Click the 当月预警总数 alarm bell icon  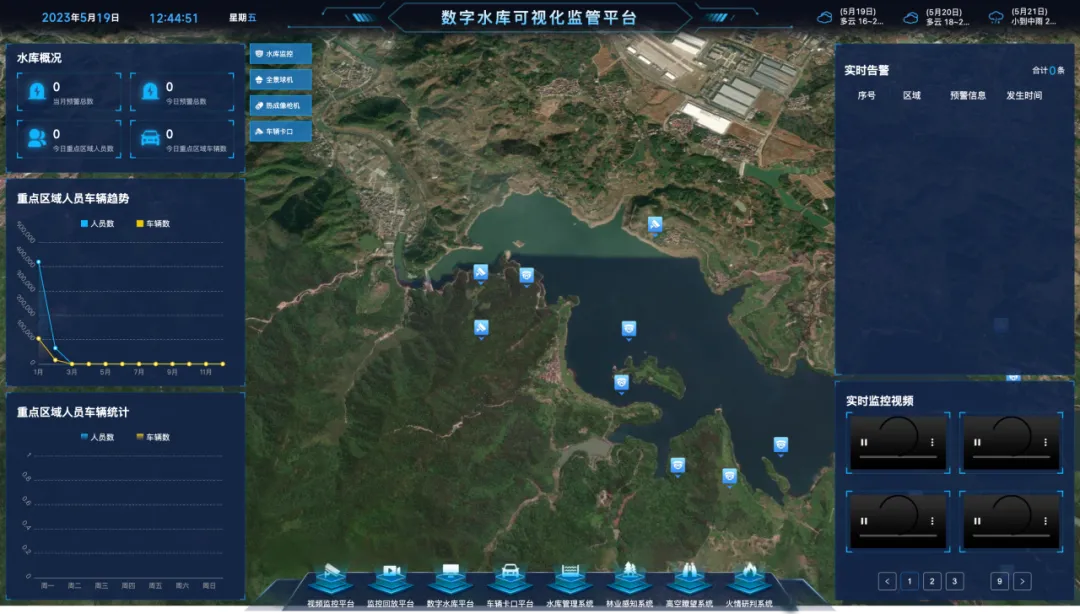[37, 91]
